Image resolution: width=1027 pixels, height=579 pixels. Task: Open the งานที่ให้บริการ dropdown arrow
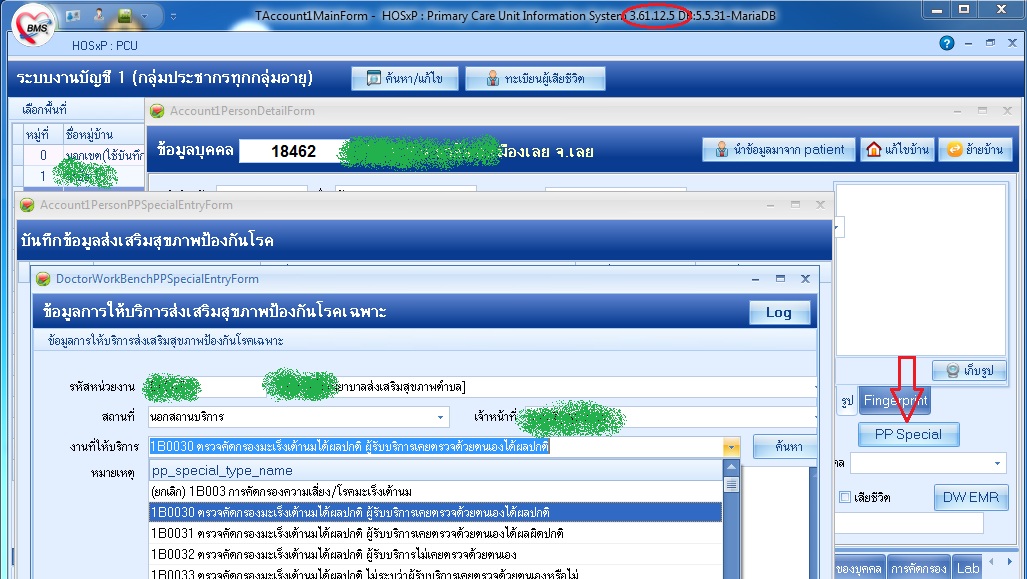coord(730,446)
